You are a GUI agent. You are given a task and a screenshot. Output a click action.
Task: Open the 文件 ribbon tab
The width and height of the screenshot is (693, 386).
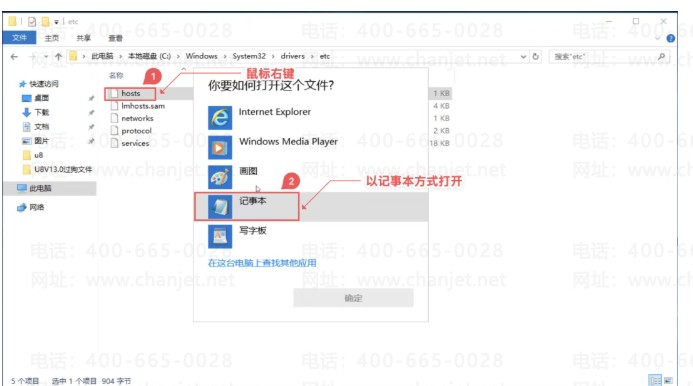[19, 38]
